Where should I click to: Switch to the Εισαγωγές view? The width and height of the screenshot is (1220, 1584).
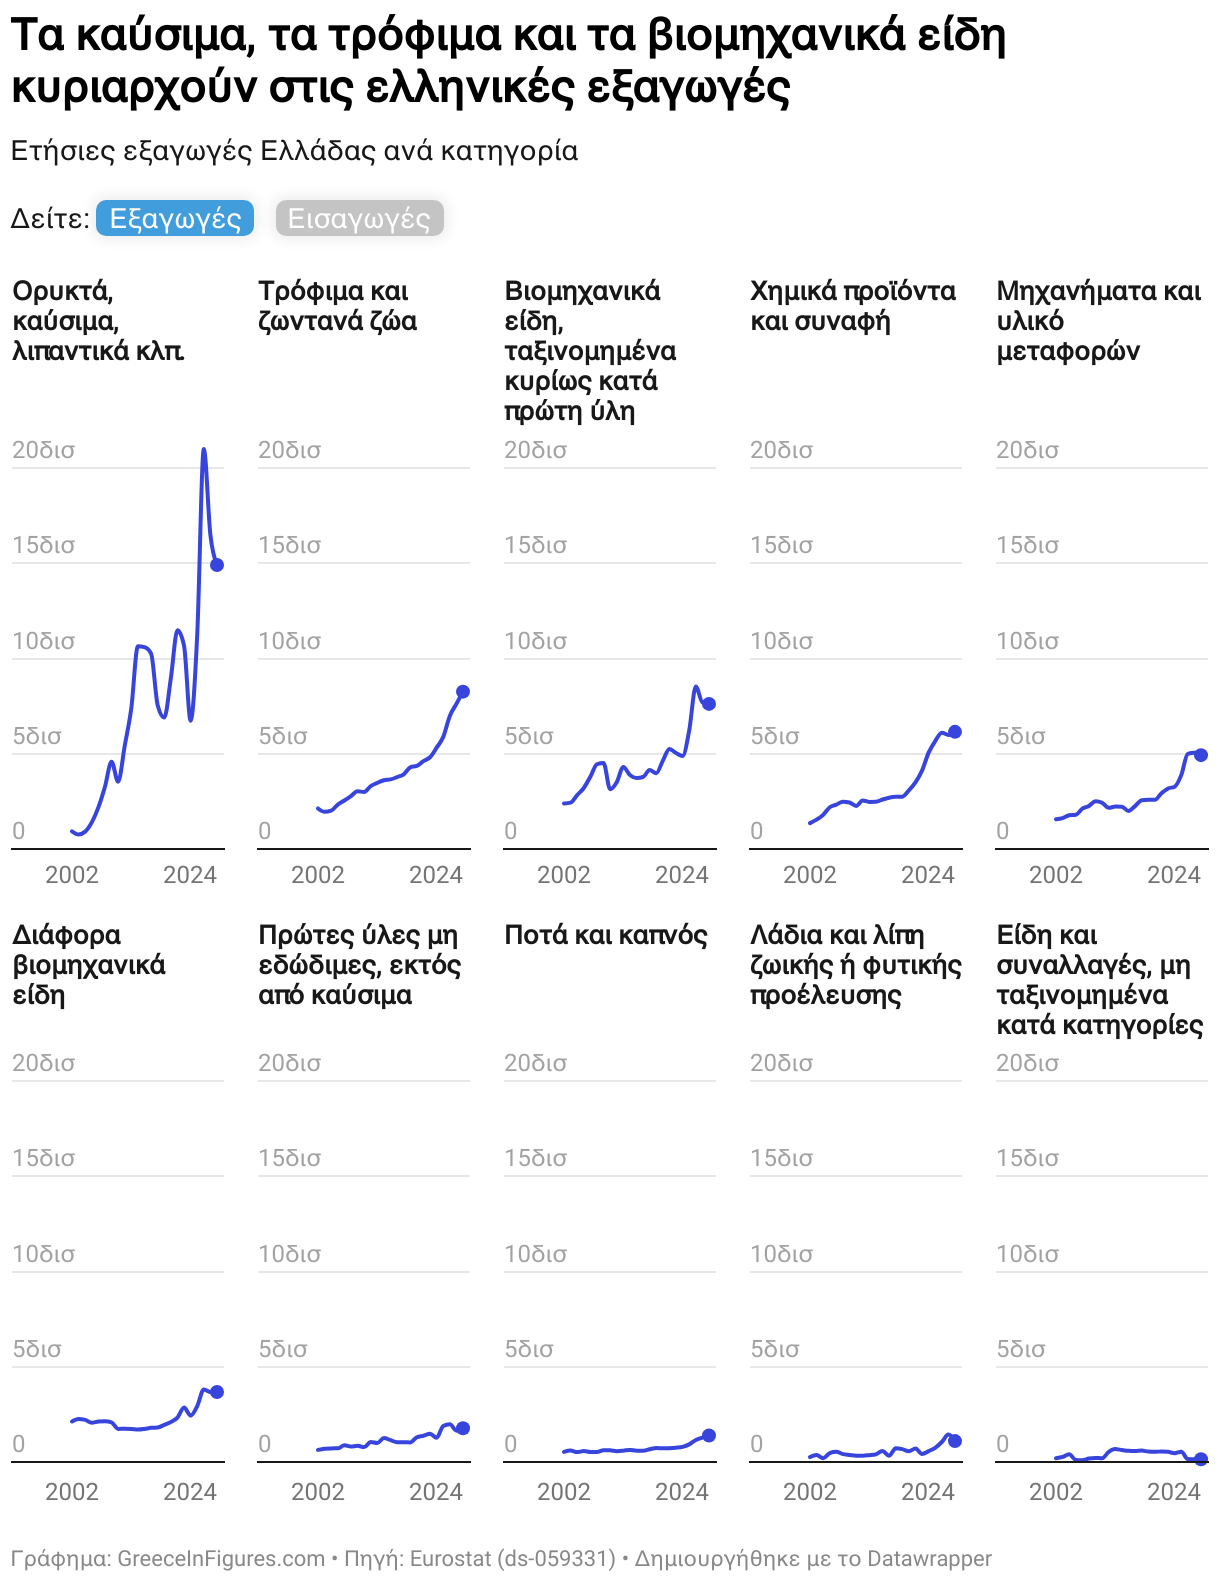point(359,219)
